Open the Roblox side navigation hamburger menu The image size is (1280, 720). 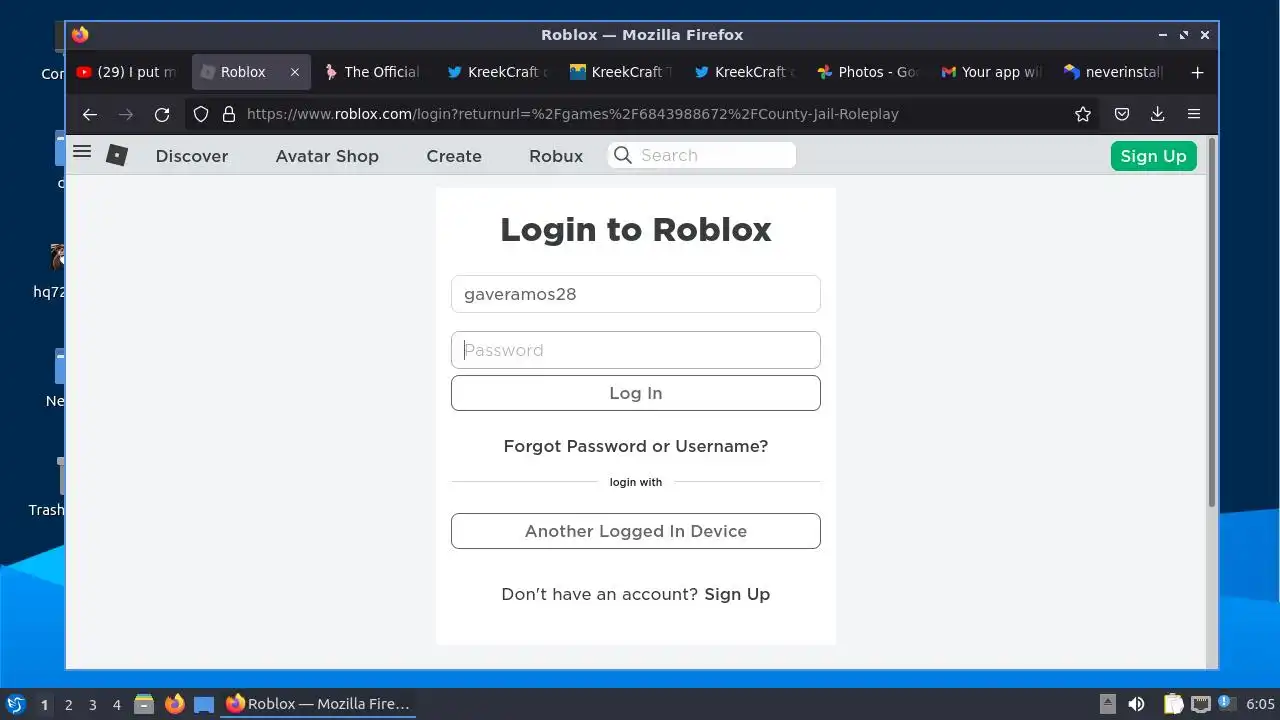pos(83,152)
